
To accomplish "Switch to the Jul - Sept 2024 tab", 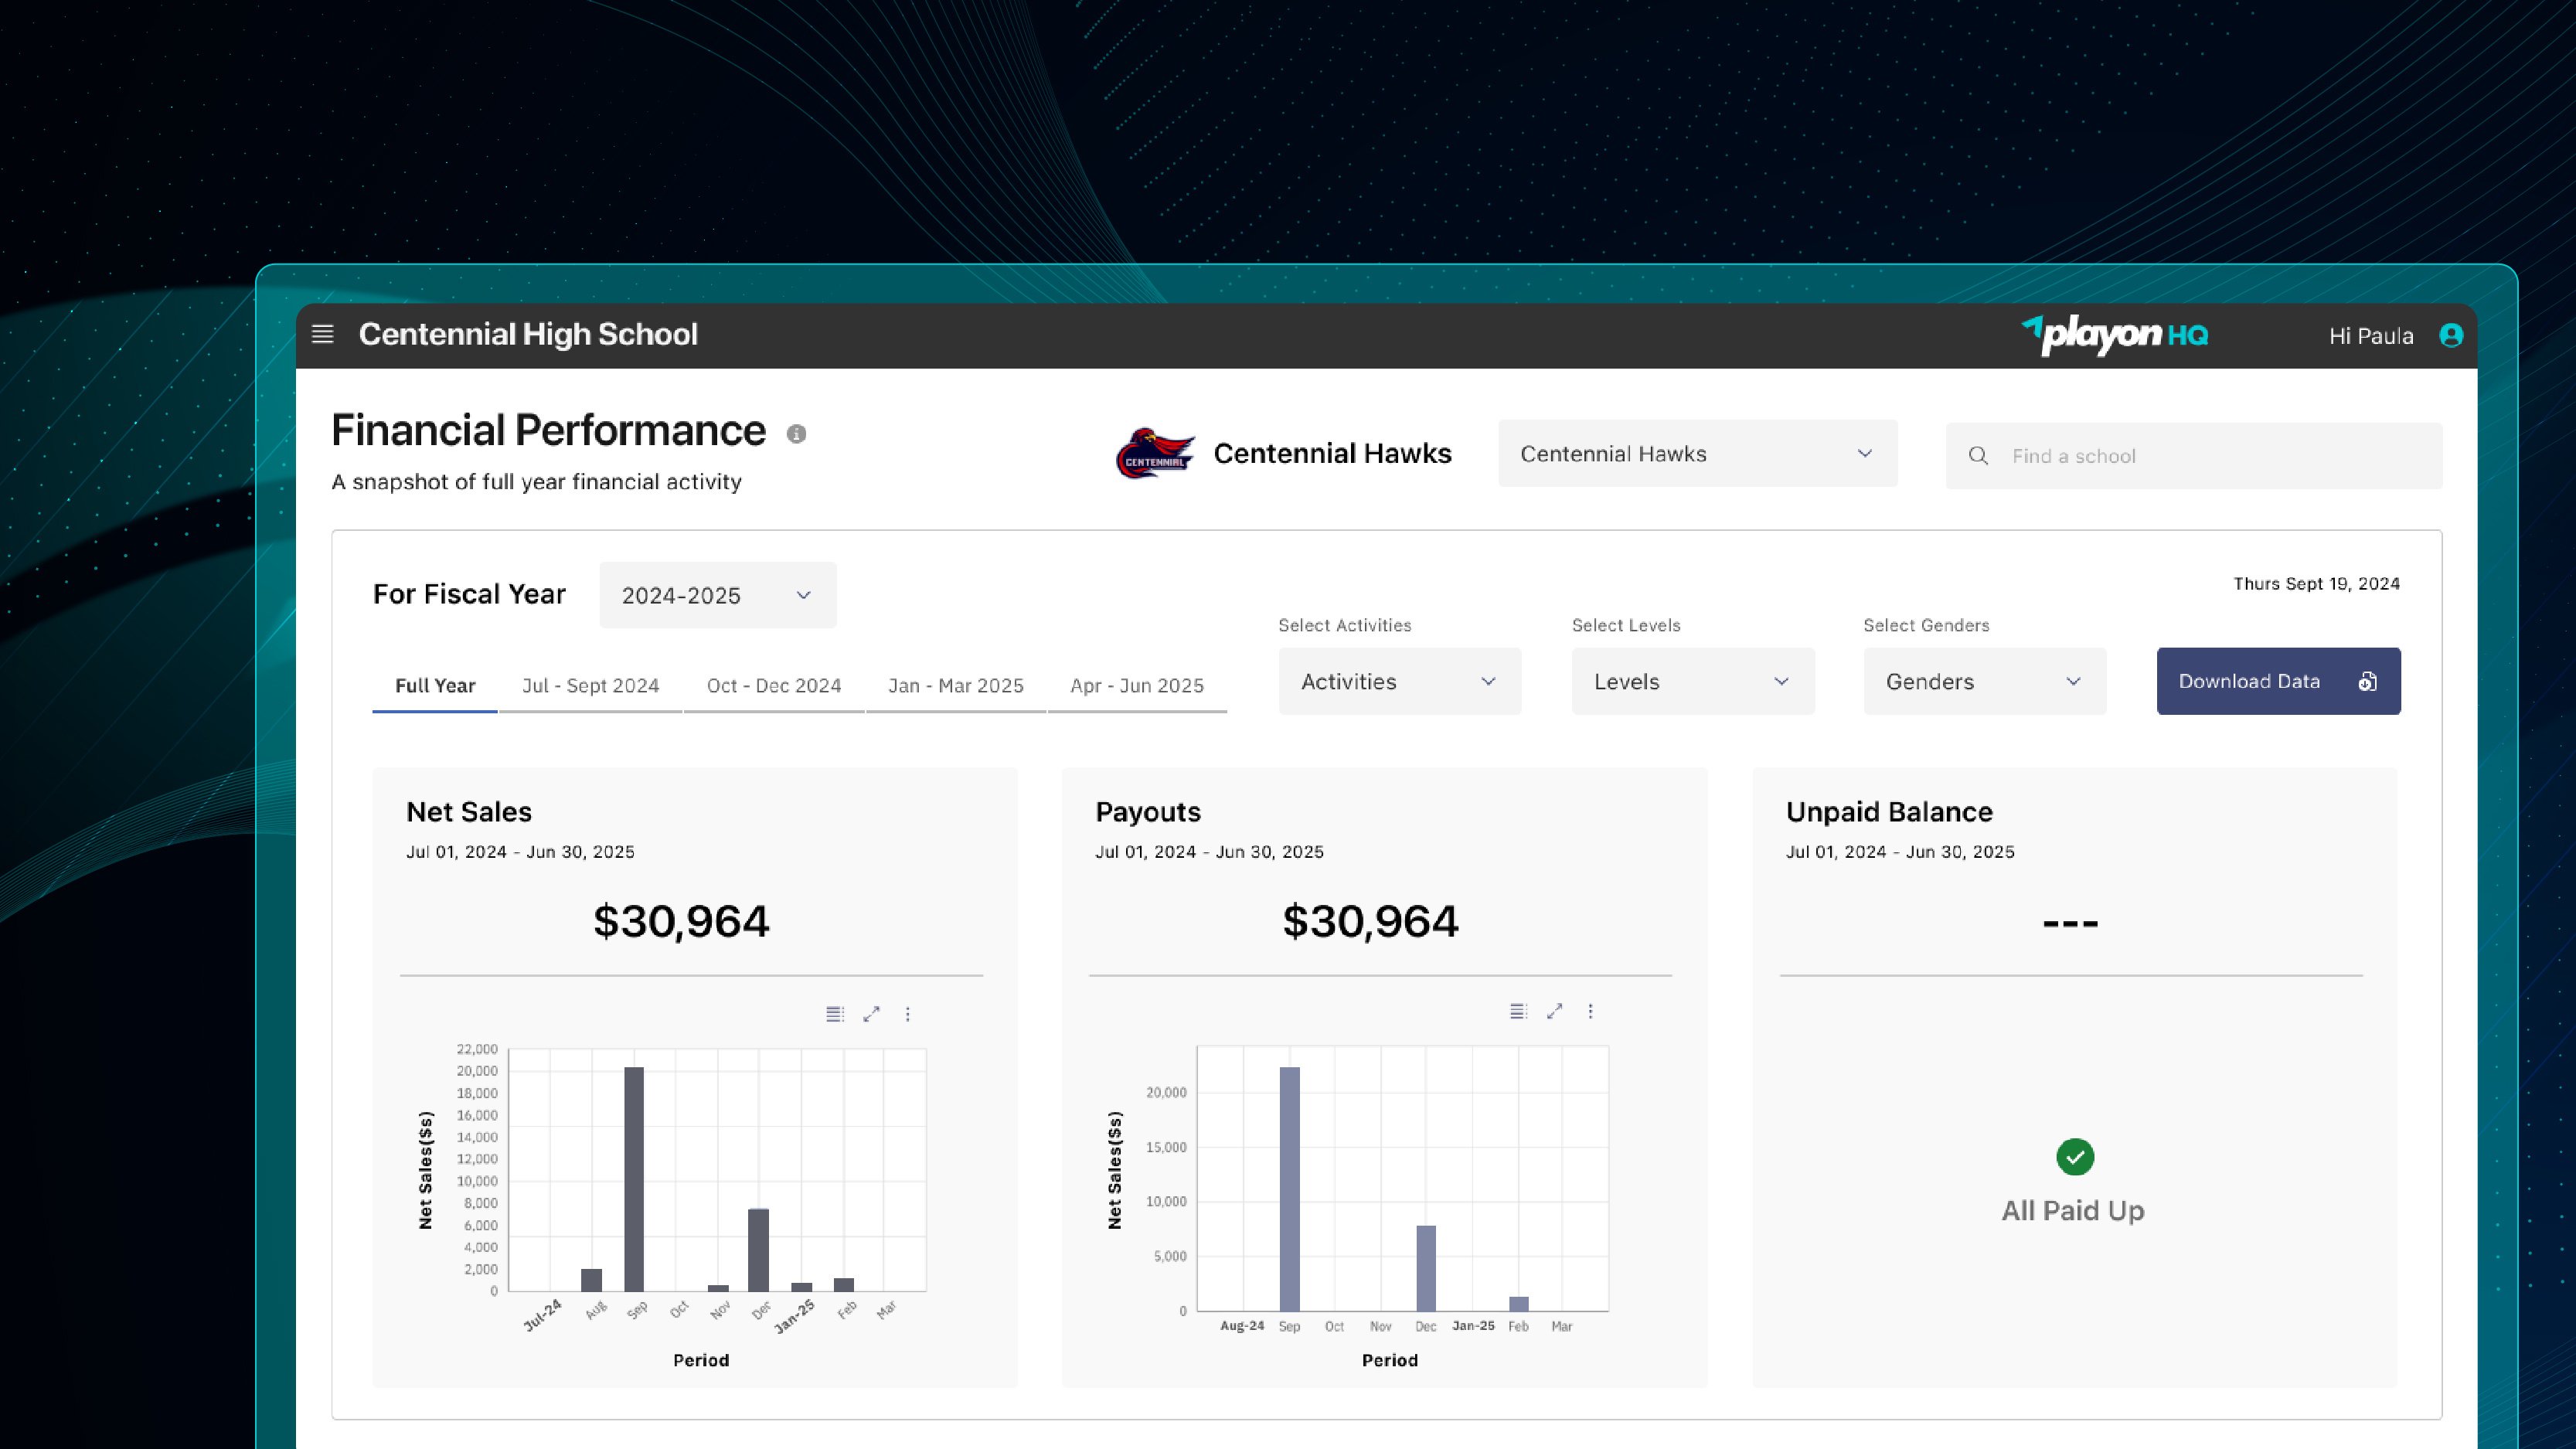I will pyautogui.click(x=590, y=686).
